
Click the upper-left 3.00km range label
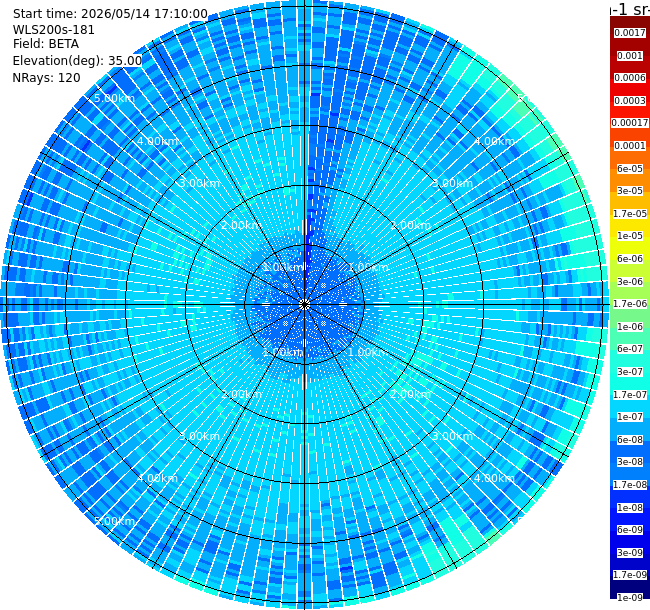pos(199,183)
